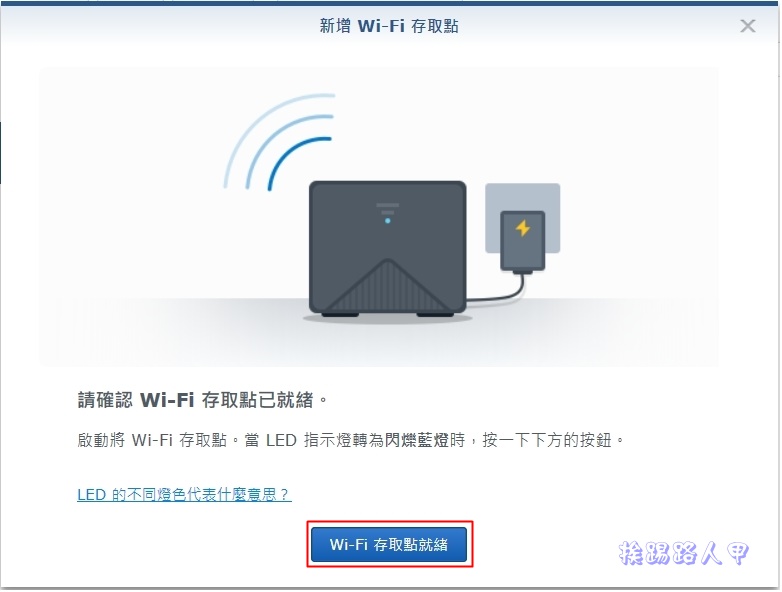Image resolution: width=782 pixels, height=592 pixels.
Task: Click the dark power adapter plug
Action: coord(523,241)
